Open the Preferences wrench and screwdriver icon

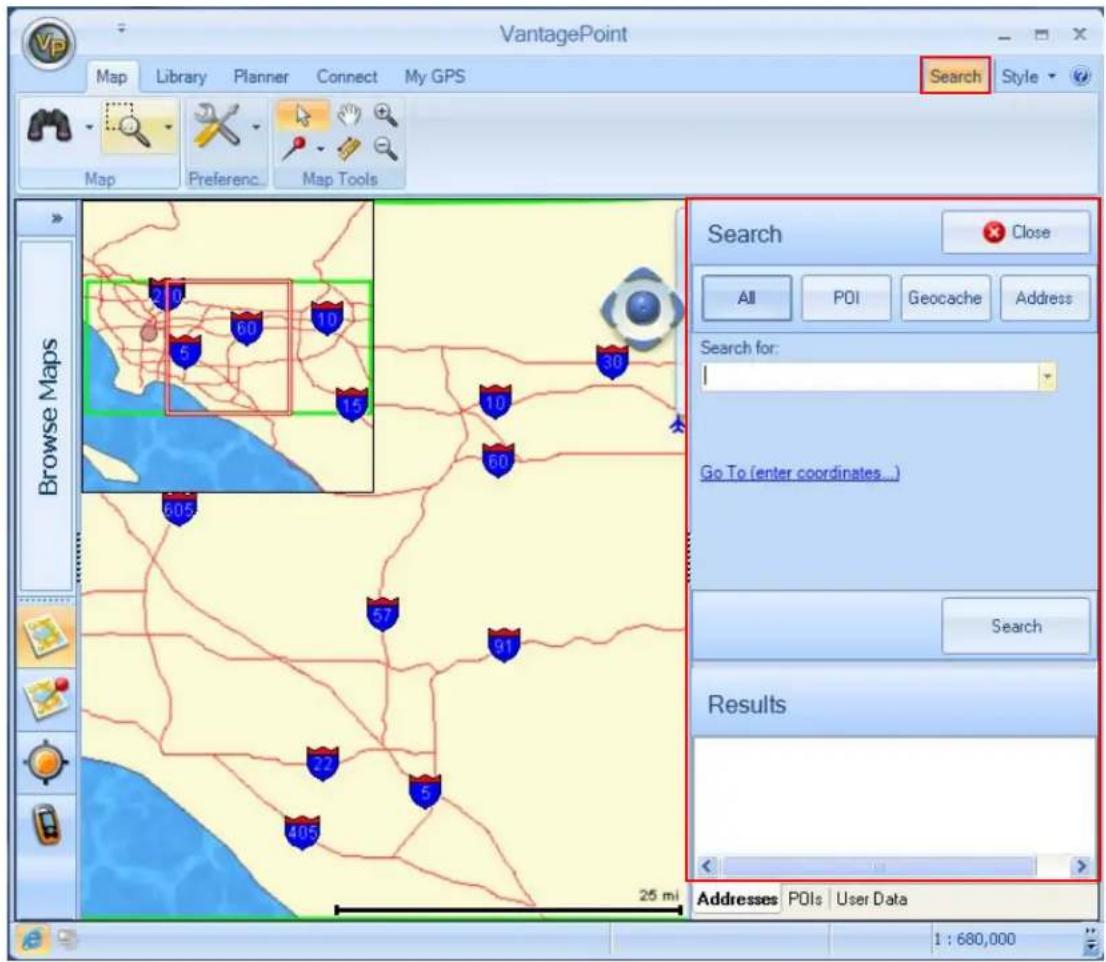tap(217, 125)
